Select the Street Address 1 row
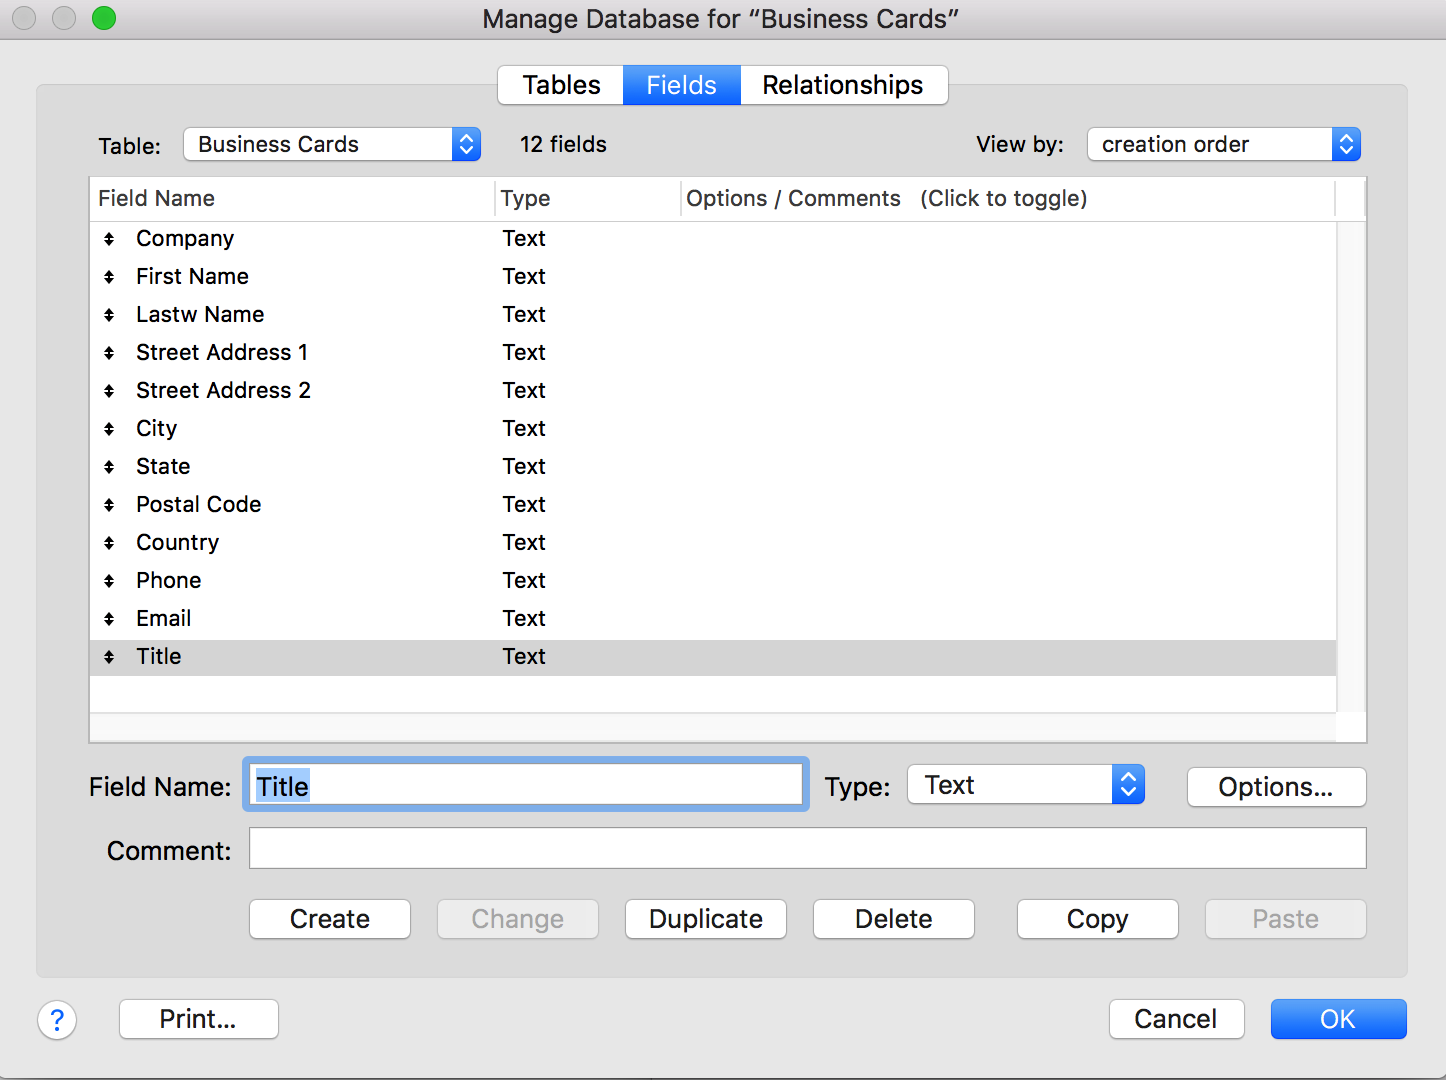This screenshot has width=1446, height=1080. (x=713, y=353)
